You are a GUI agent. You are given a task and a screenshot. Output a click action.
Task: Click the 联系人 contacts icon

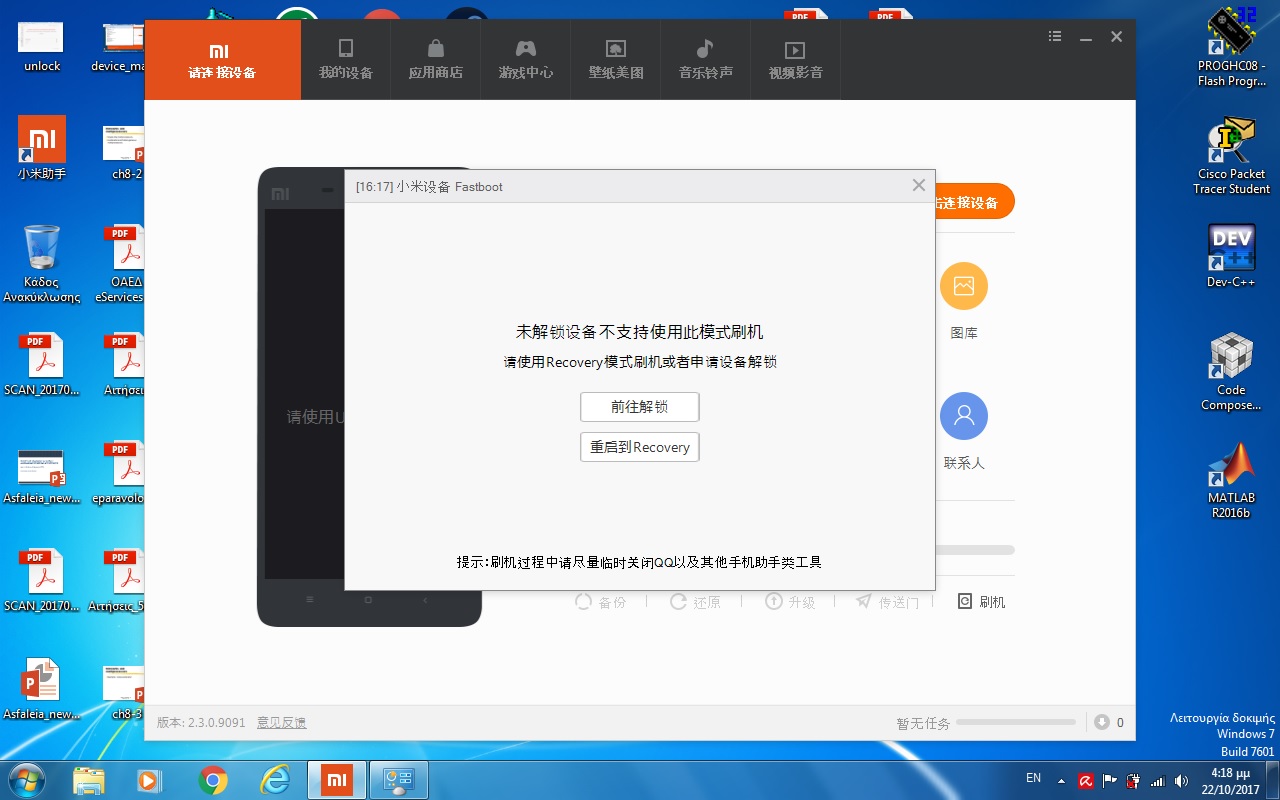point(963,417)
